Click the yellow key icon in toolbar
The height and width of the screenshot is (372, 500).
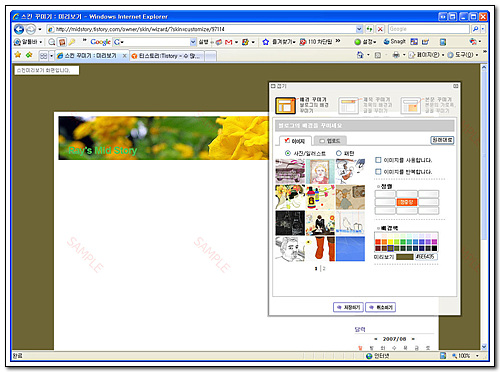(72, 42)
